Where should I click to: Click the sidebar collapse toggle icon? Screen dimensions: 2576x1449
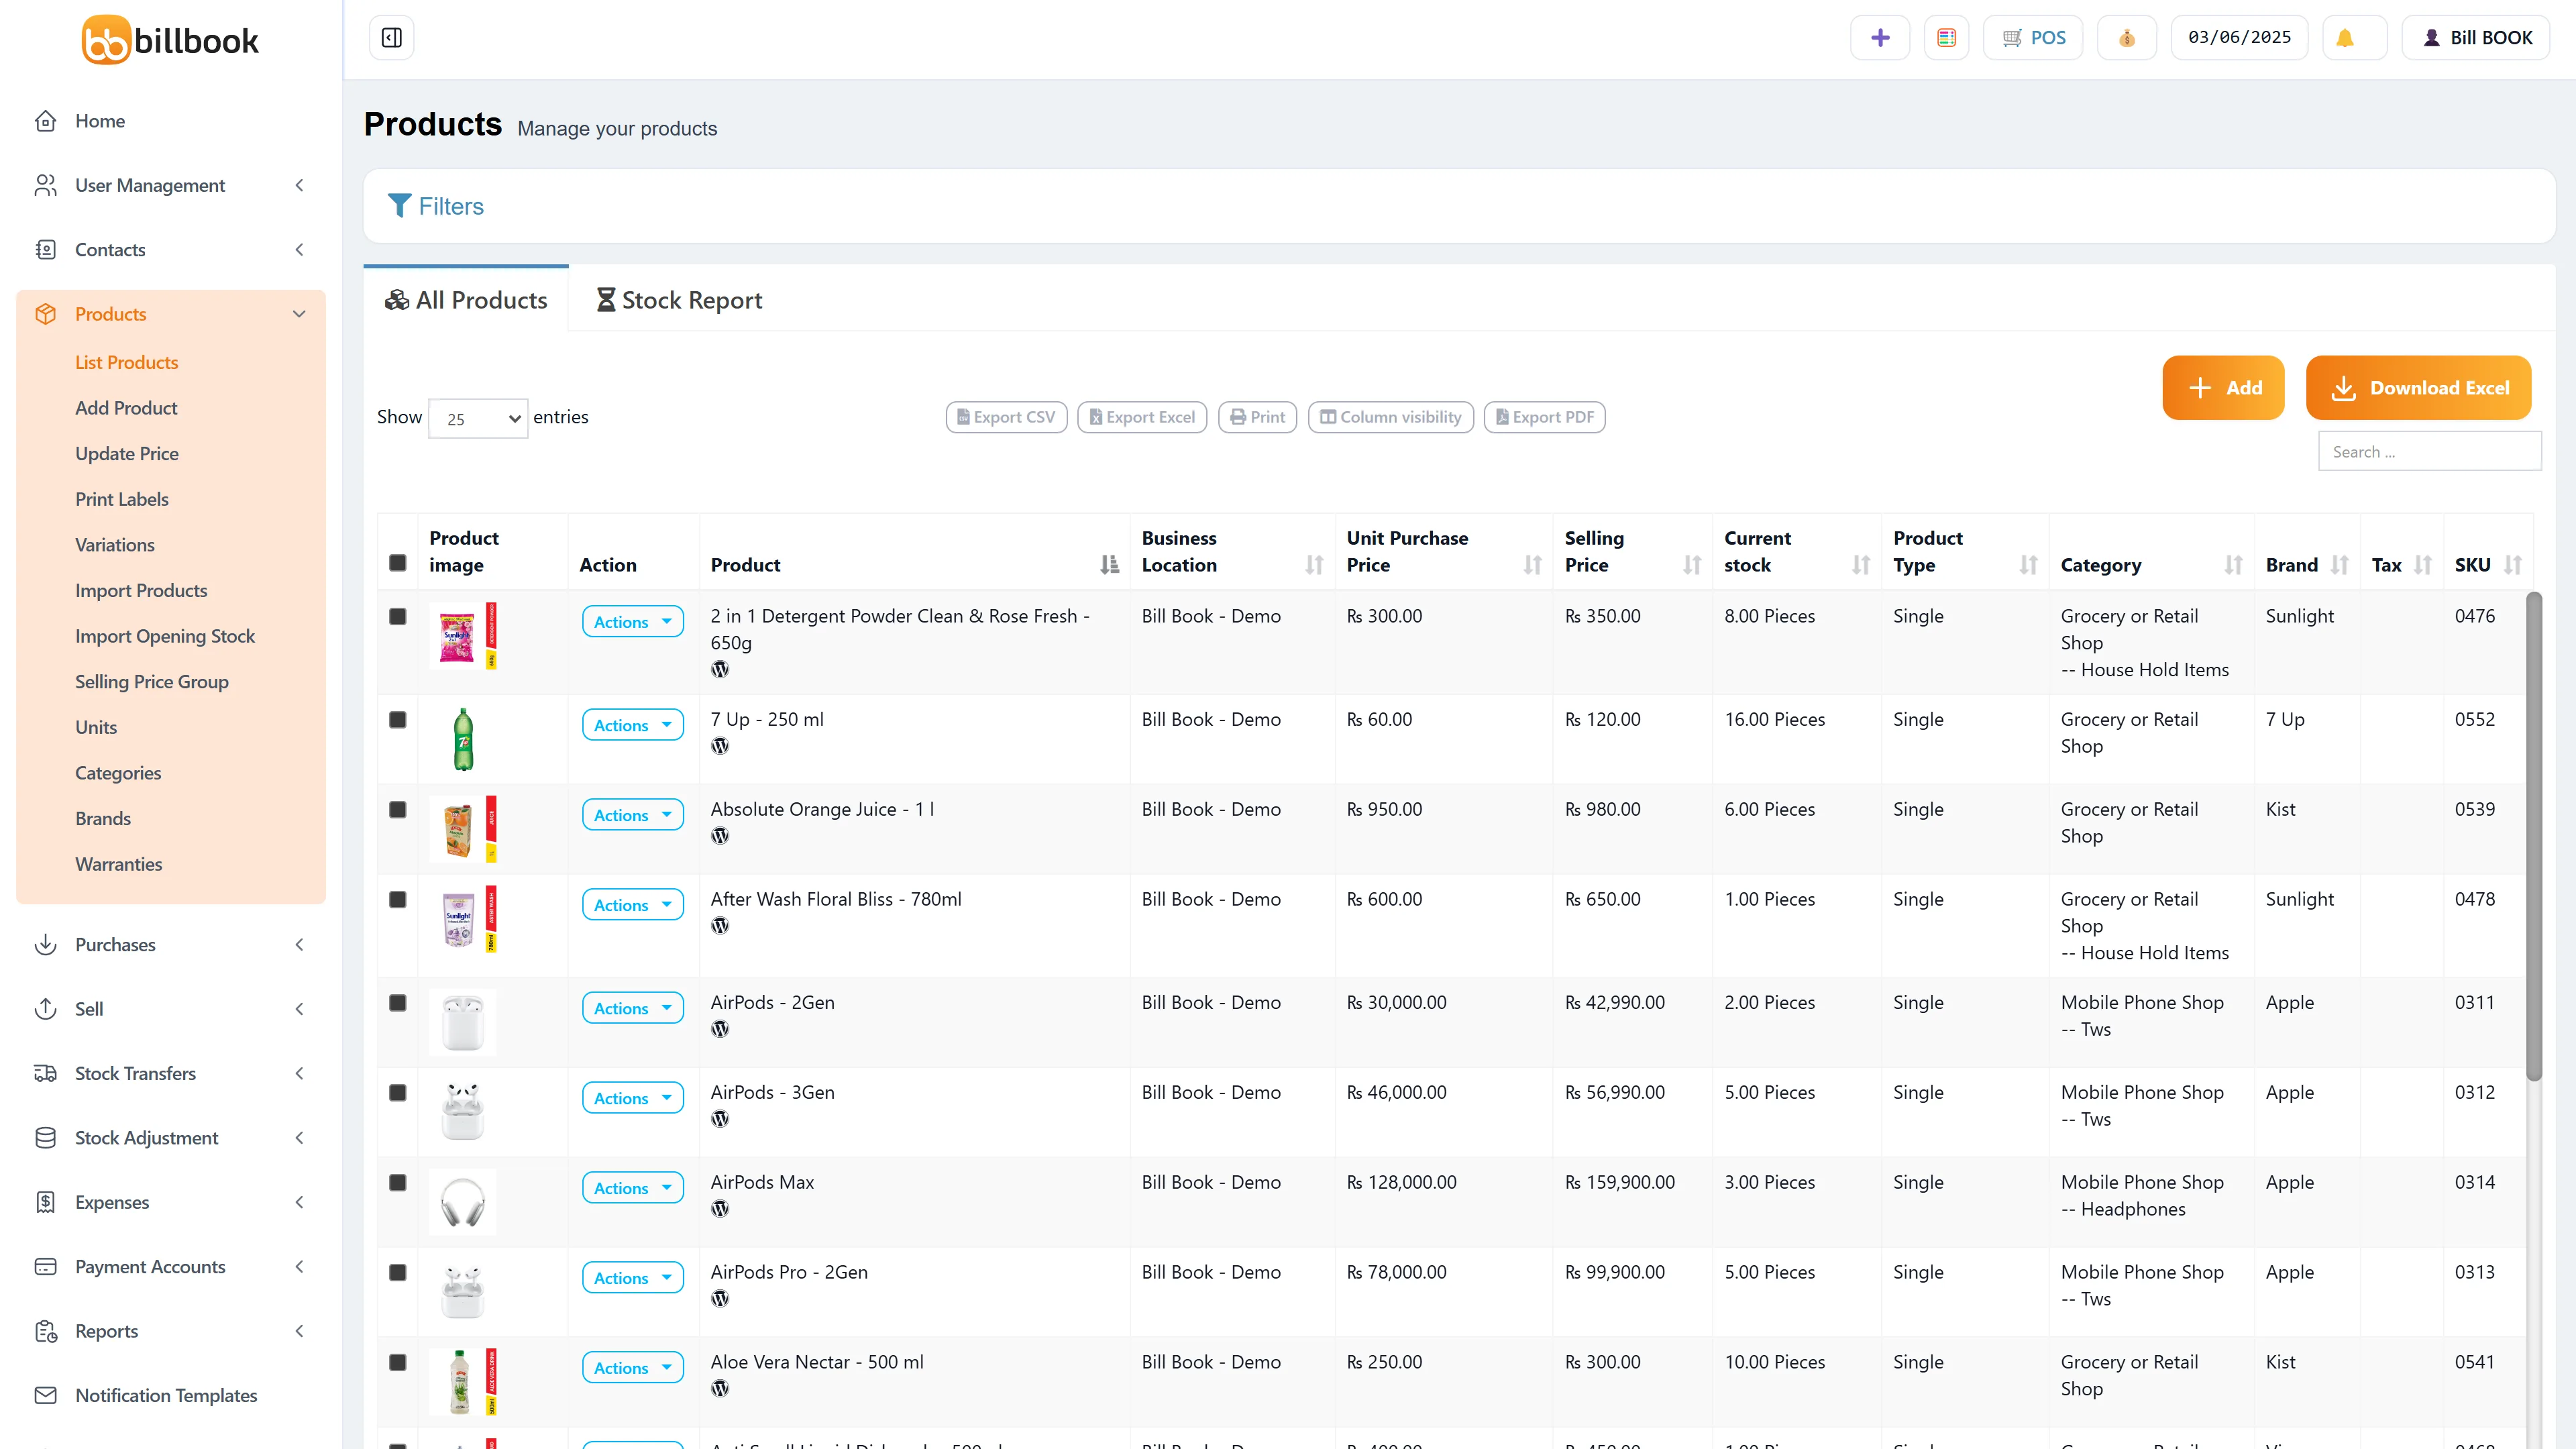(x=392, y=38)
